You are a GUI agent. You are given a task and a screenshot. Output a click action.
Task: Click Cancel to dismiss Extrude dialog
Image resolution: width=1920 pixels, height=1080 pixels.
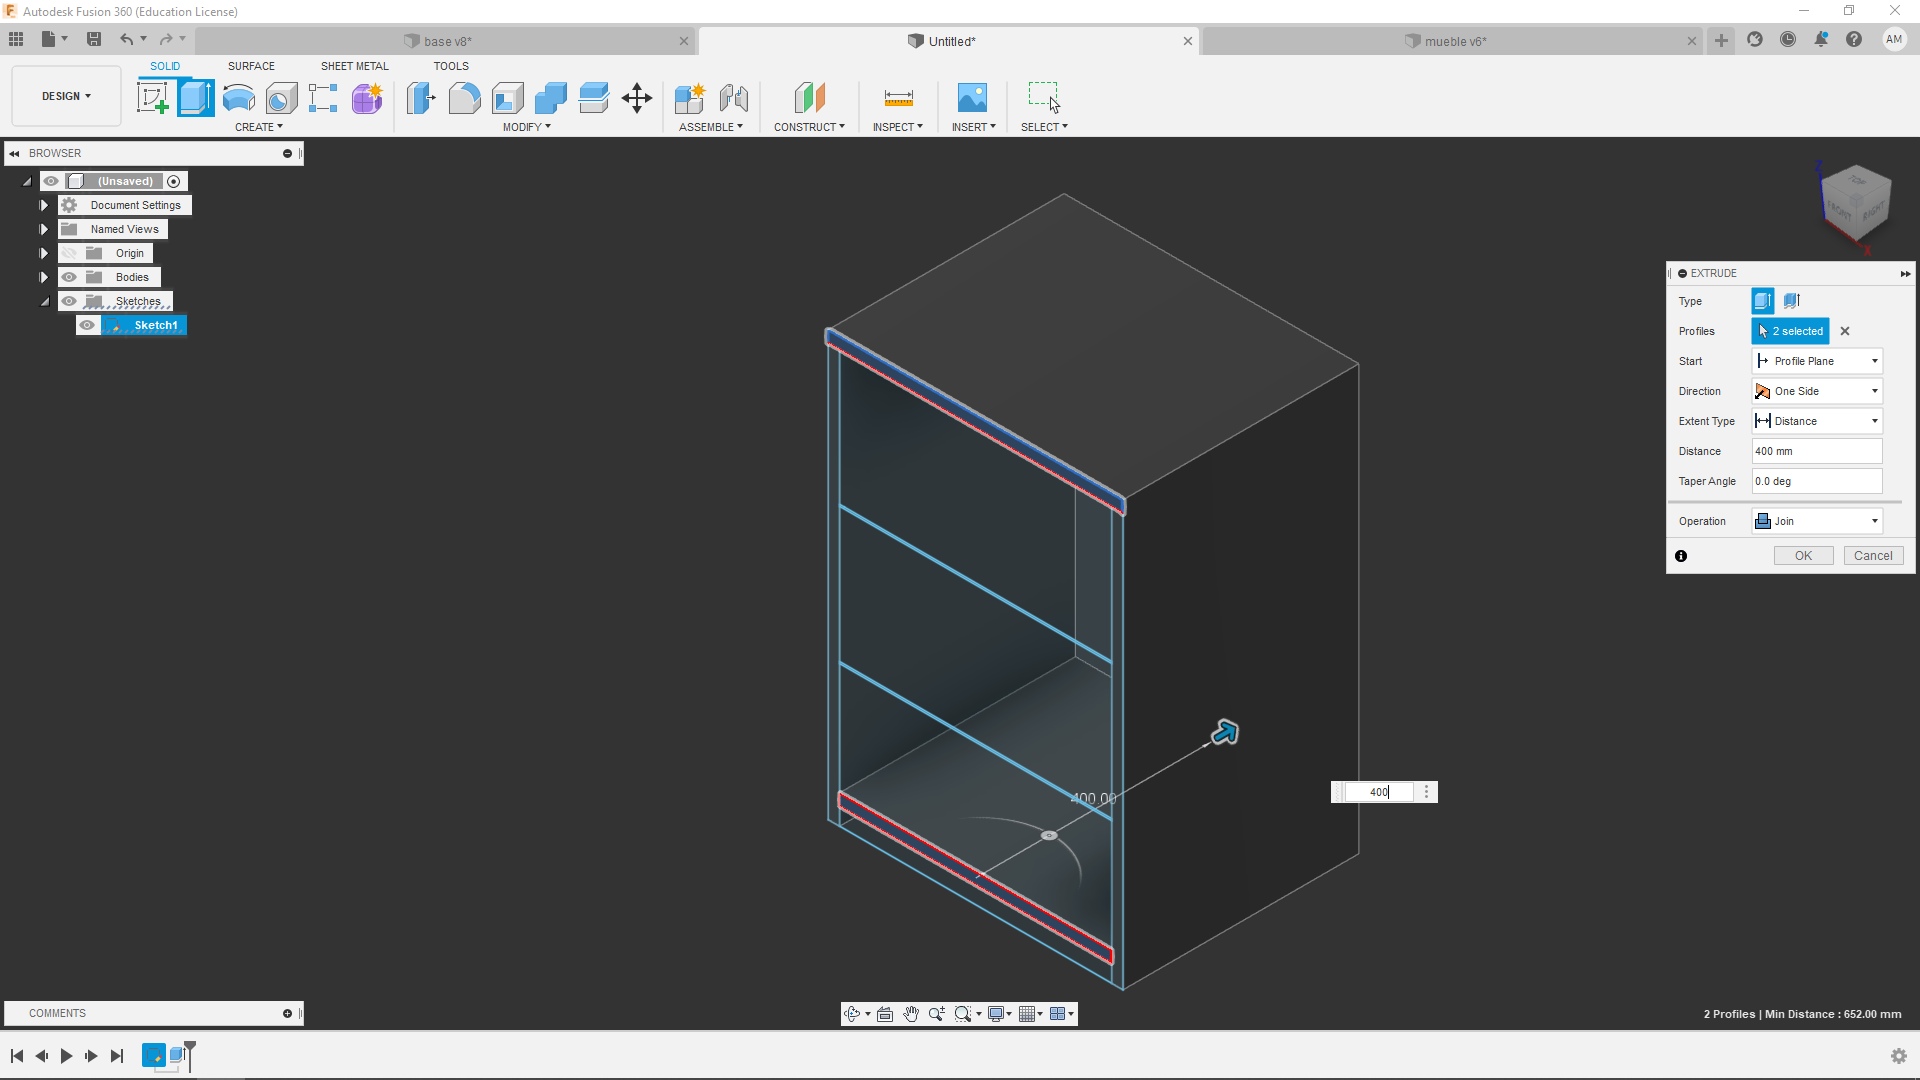tap(1873, 554)
